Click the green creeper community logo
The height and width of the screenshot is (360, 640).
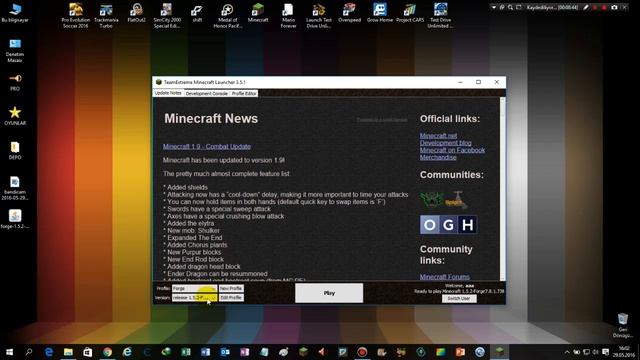click(431, 200)
